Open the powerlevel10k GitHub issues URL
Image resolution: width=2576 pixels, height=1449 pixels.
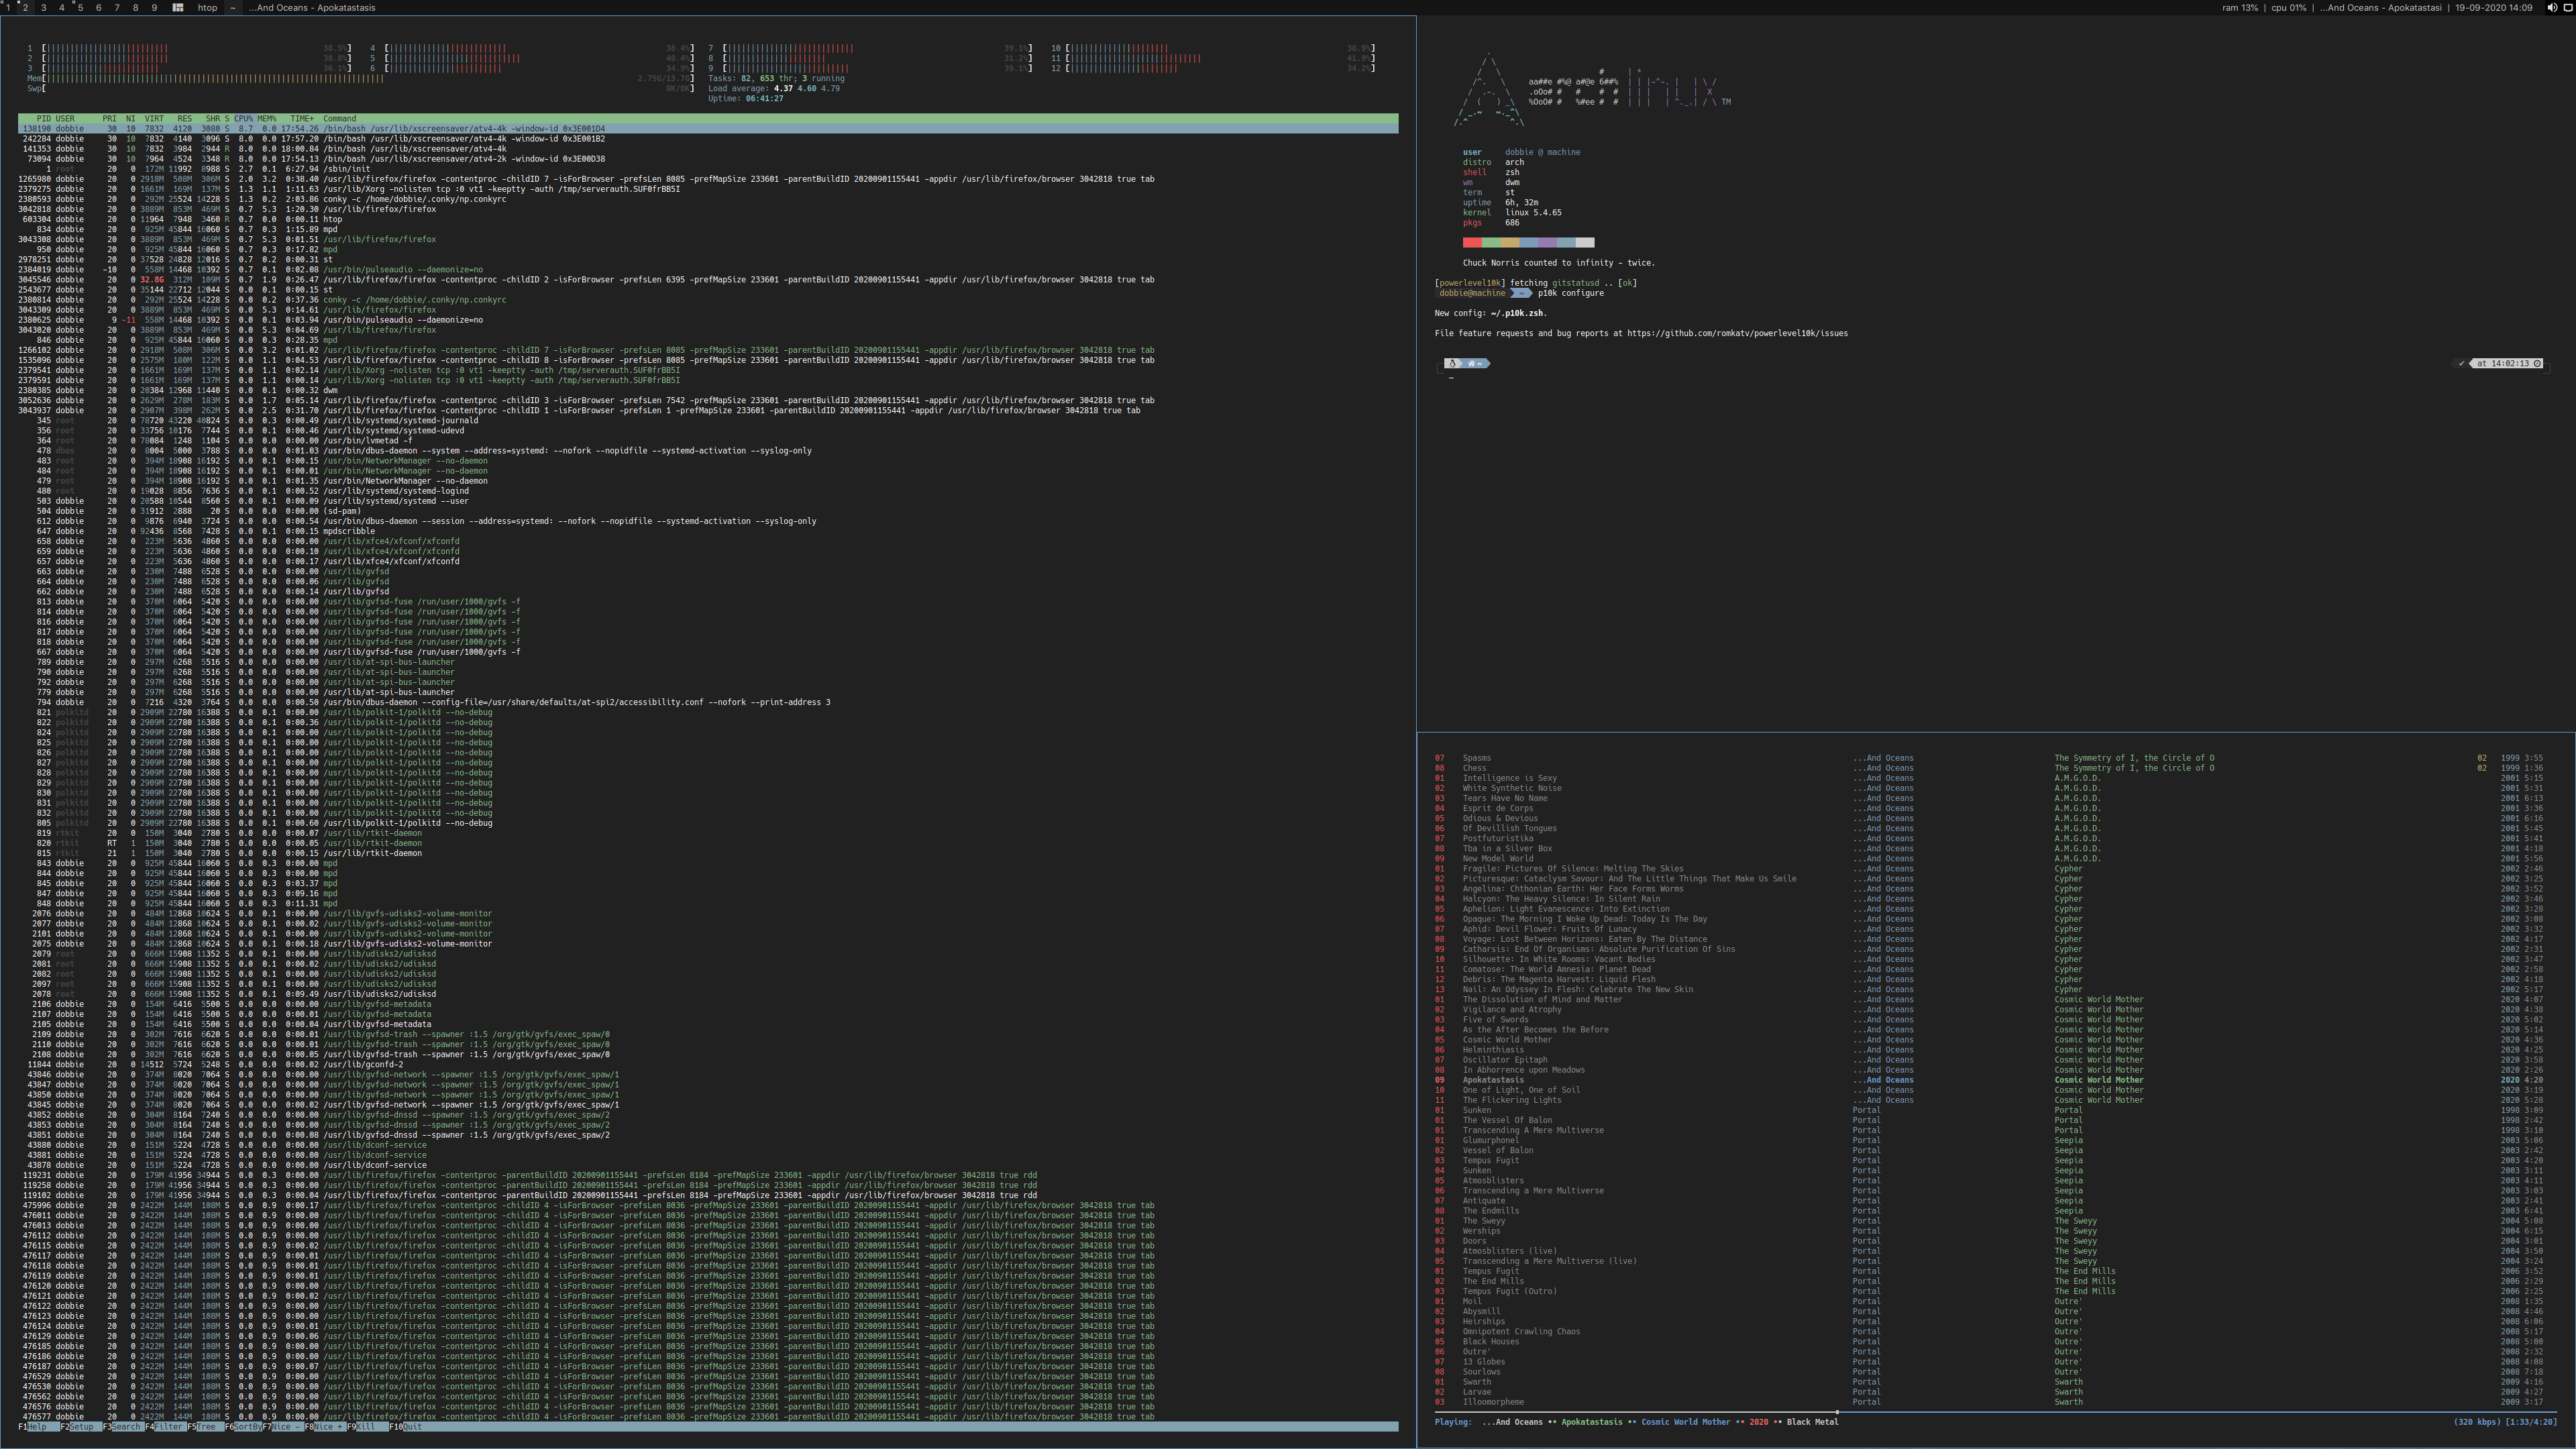pyautogui.click(x=1737, y=333)
